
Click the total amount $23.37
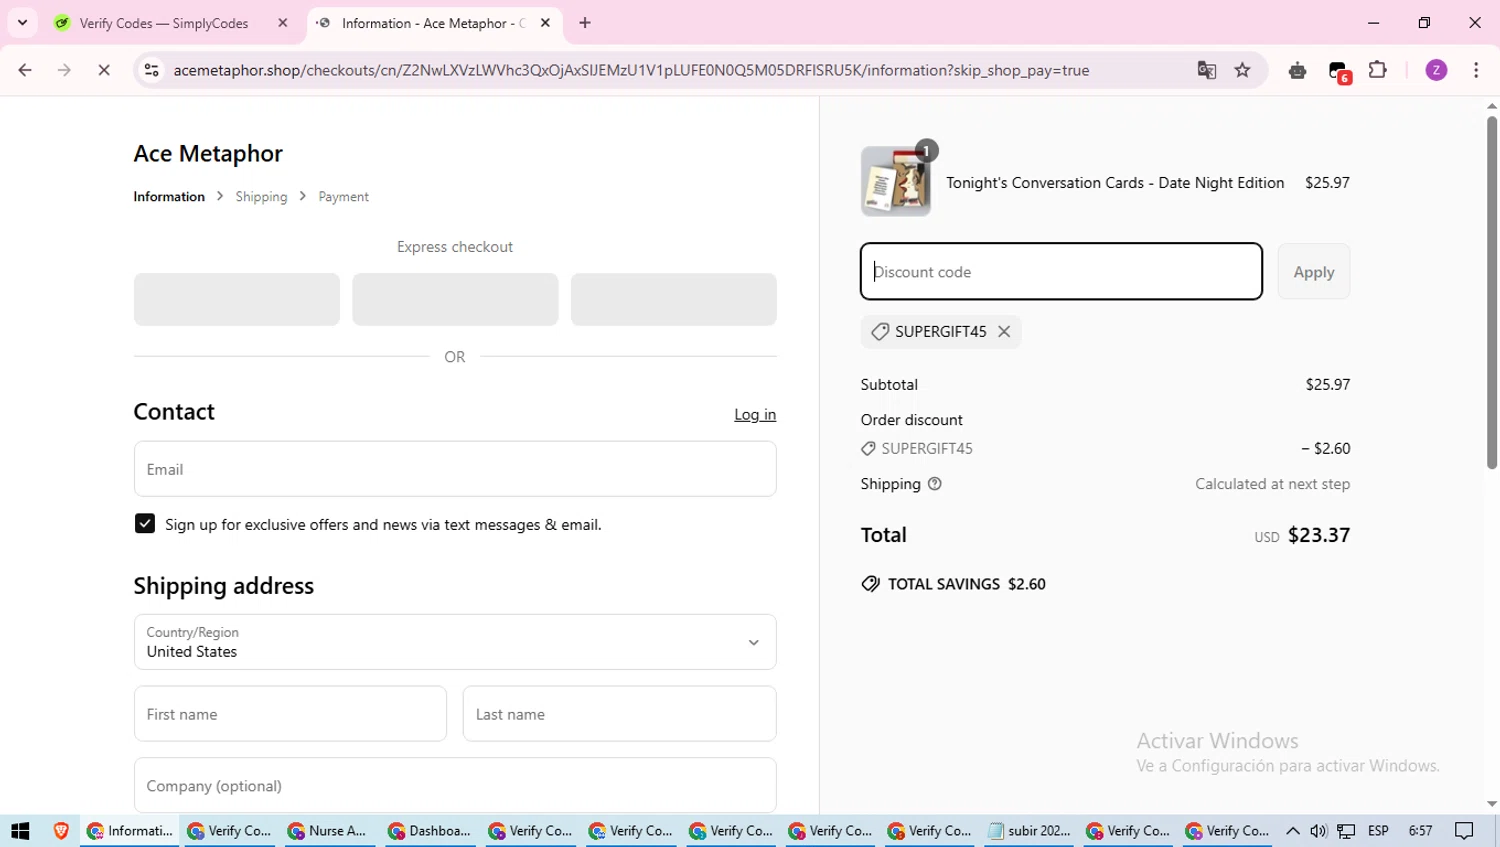point(1319,535)
